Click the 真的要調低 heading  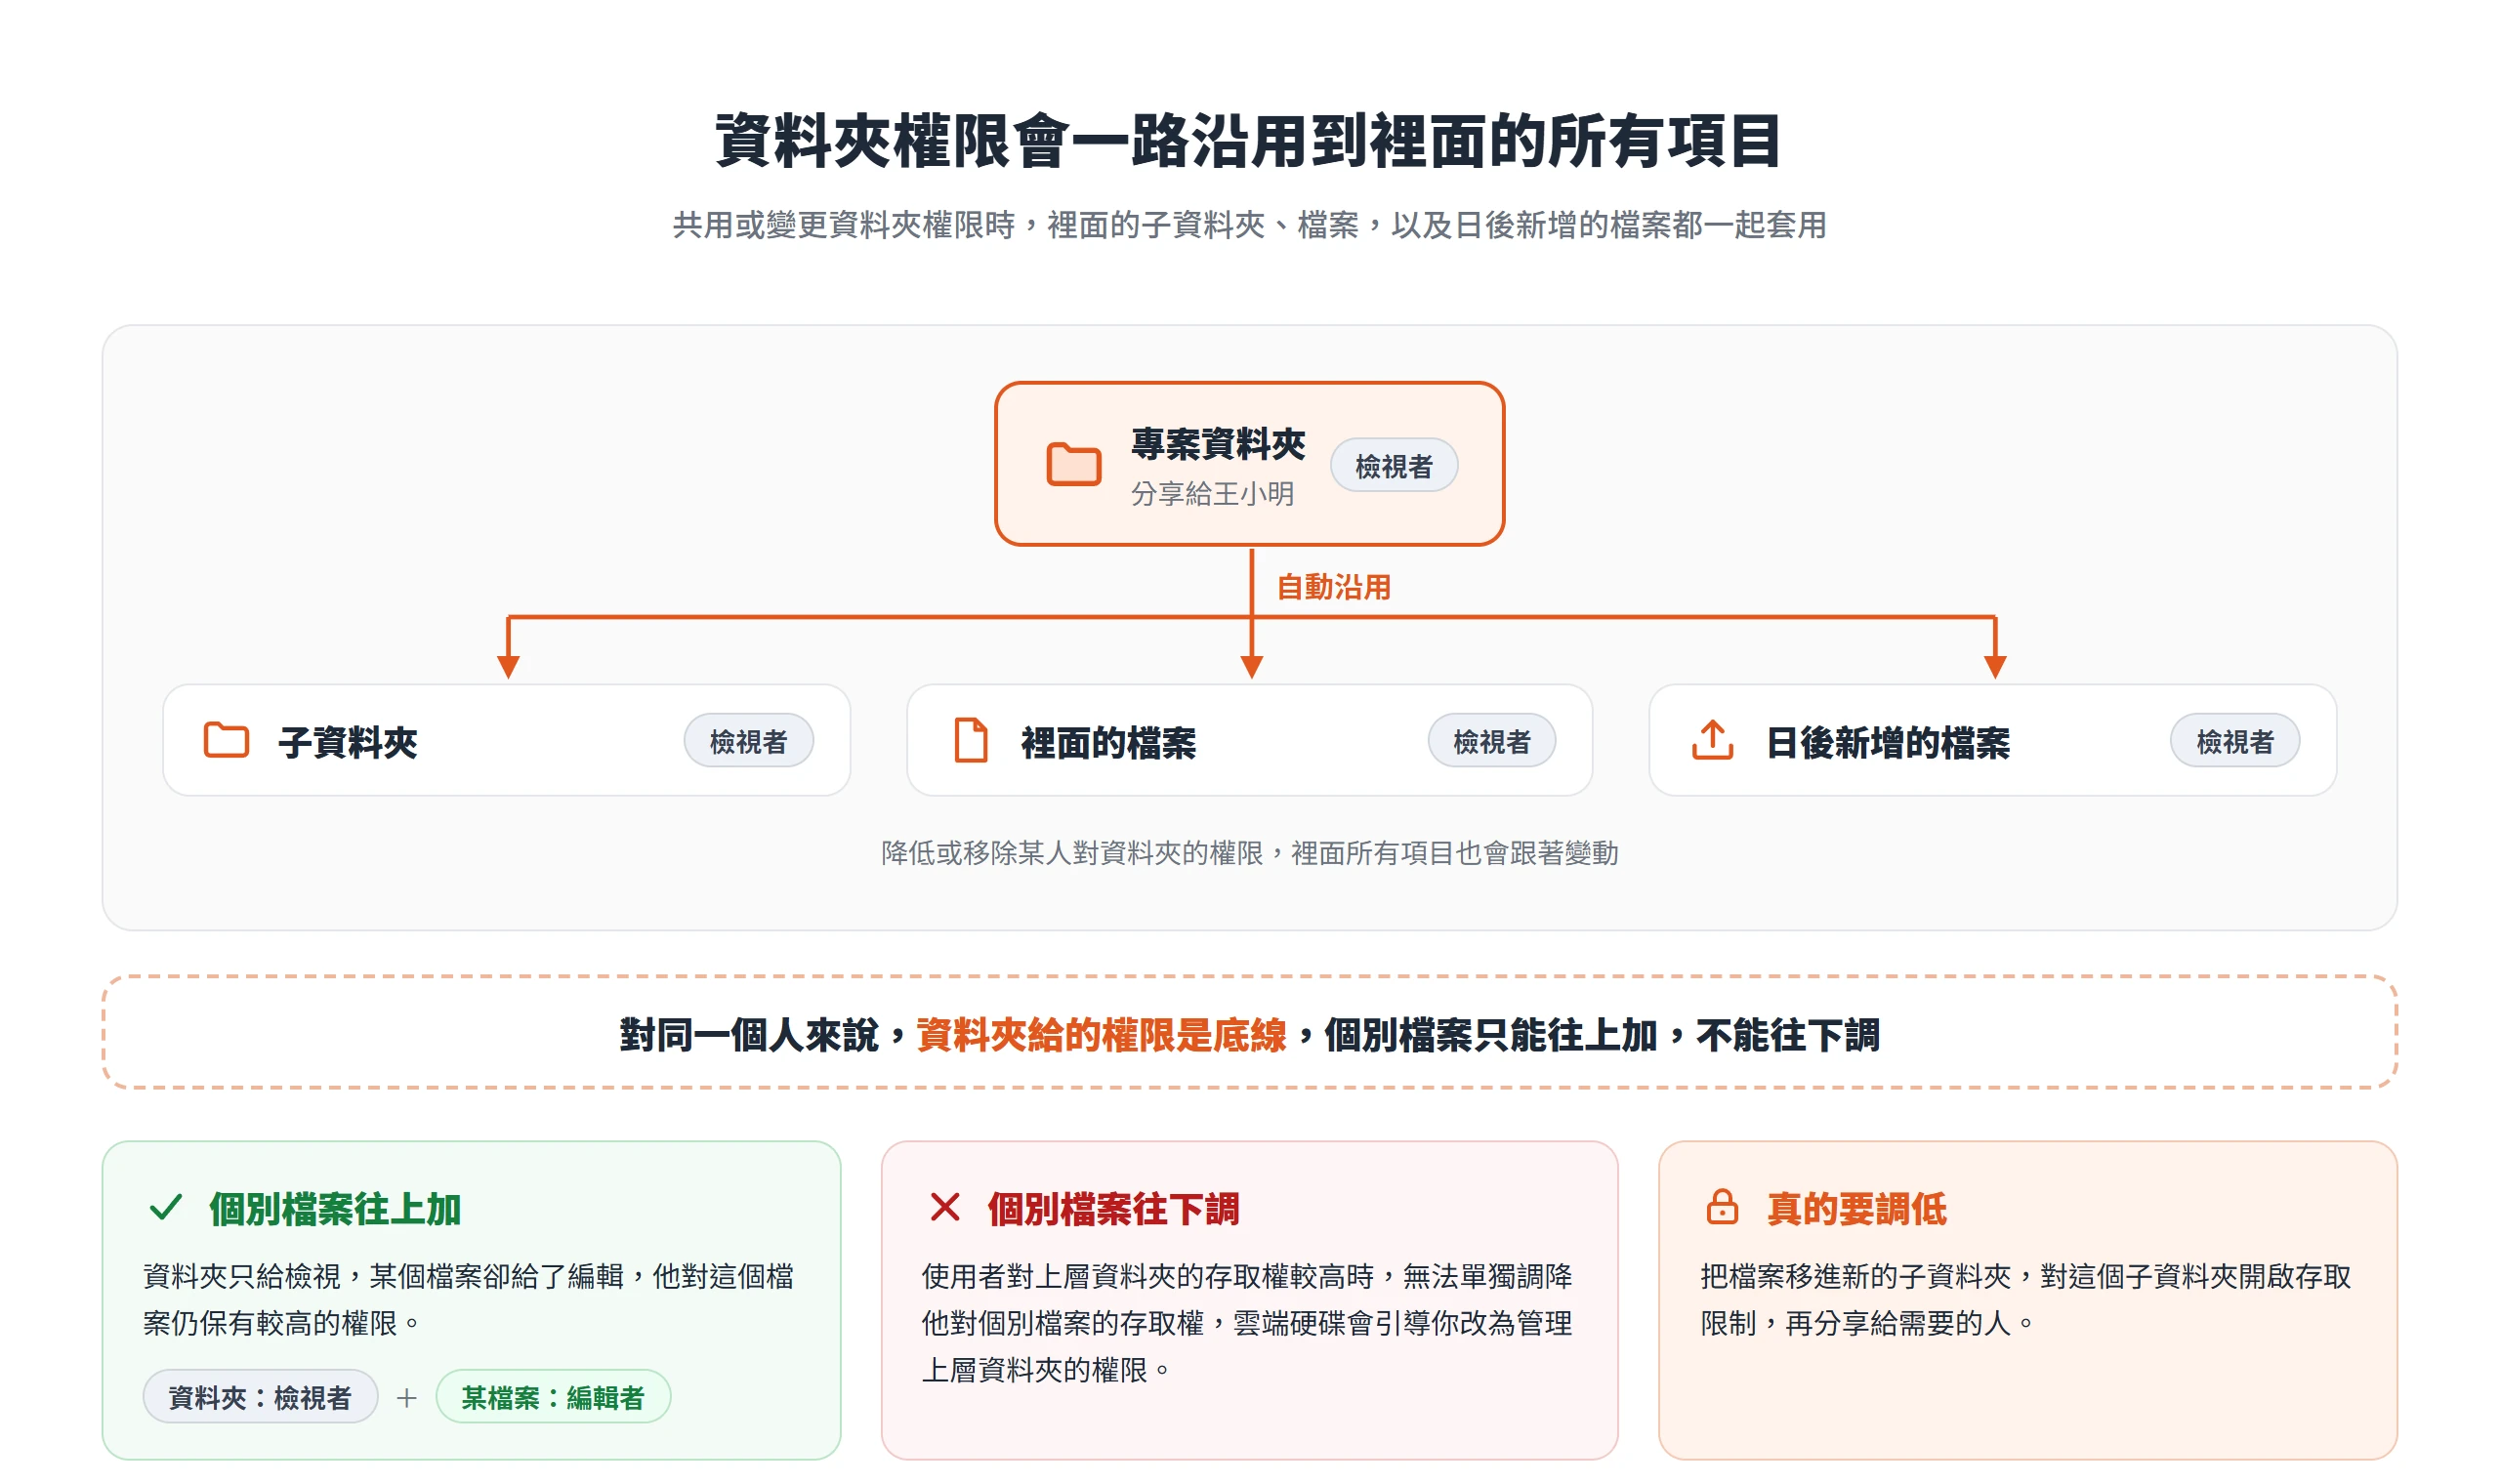(x=1856, y=1208)
